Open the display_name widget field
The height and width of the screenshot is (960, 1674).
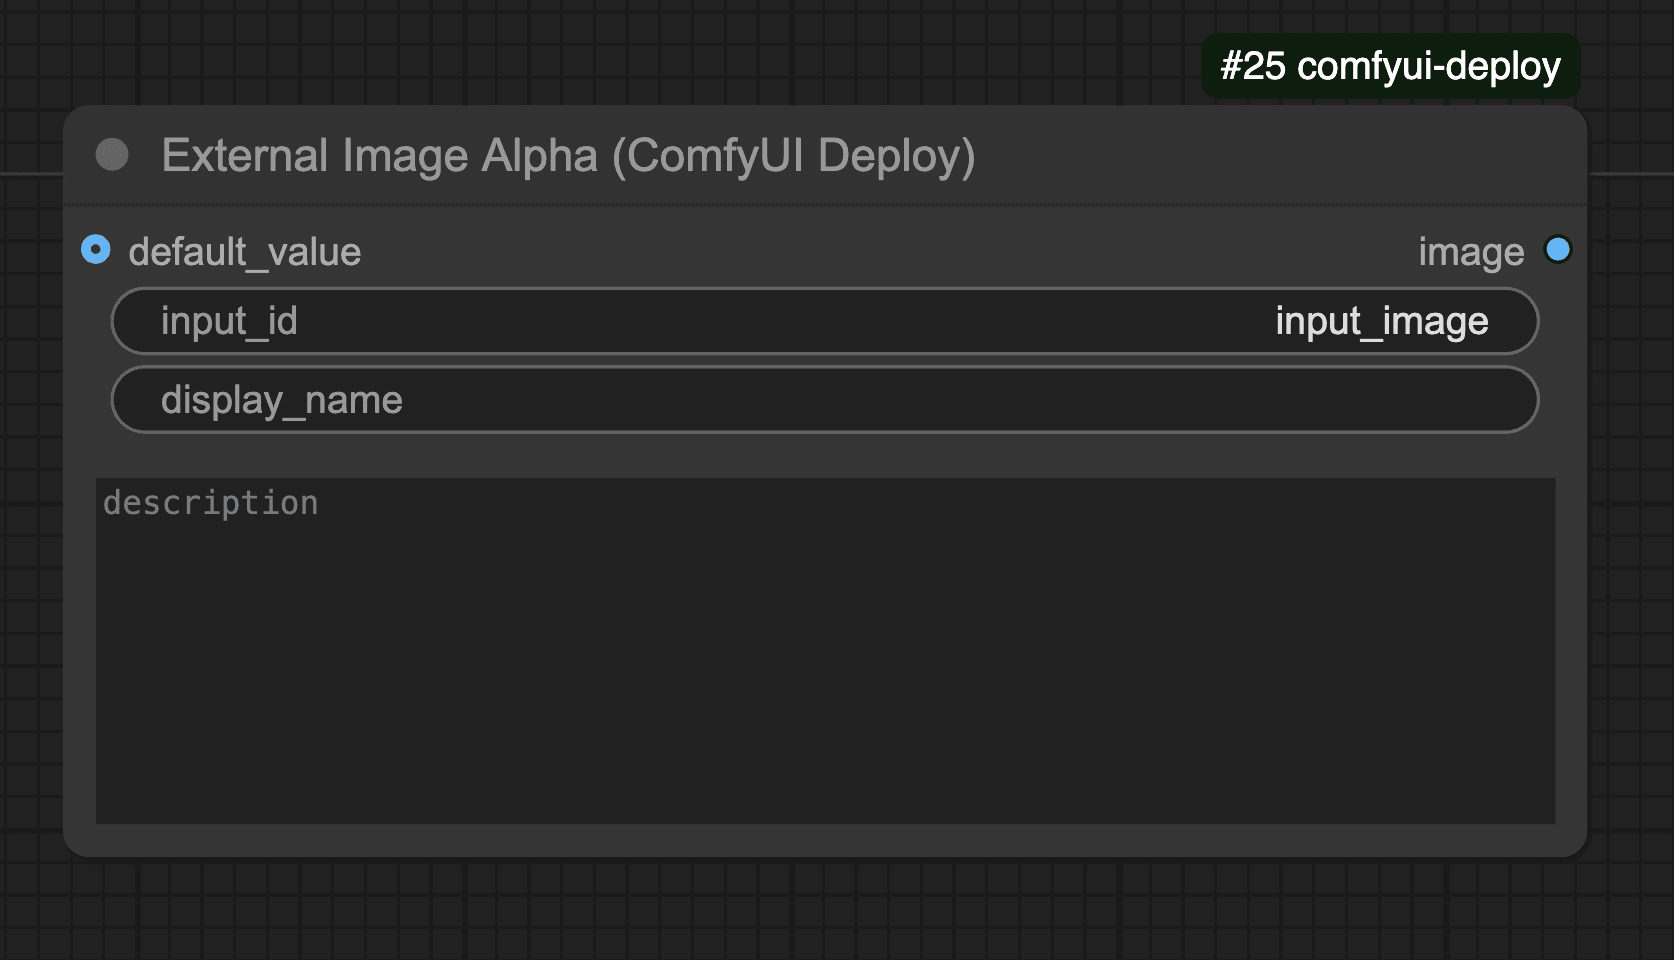[x=825, y=399]
